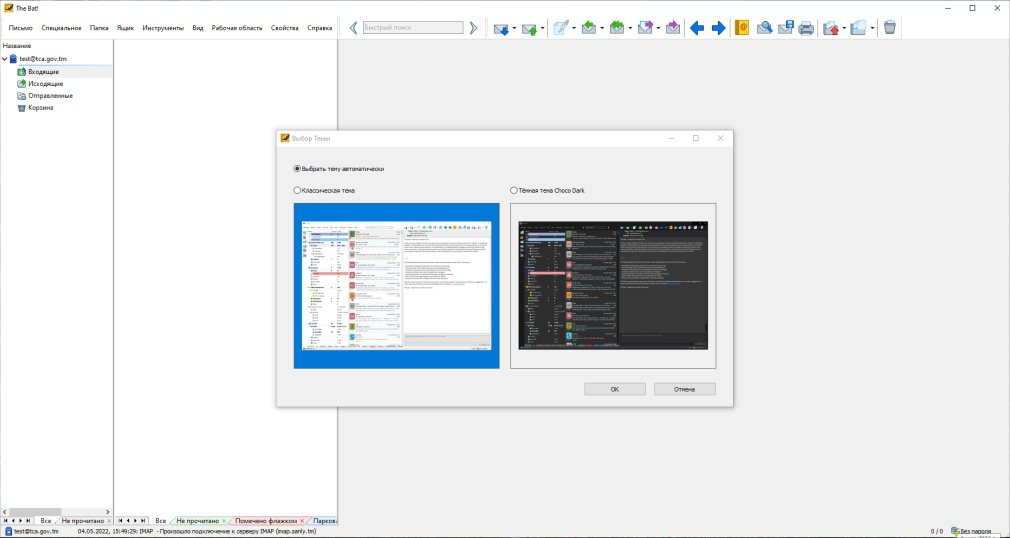1010x538 pixels.
Task: Focus the Быстрый поиск search field
Action: coord(413,28)
